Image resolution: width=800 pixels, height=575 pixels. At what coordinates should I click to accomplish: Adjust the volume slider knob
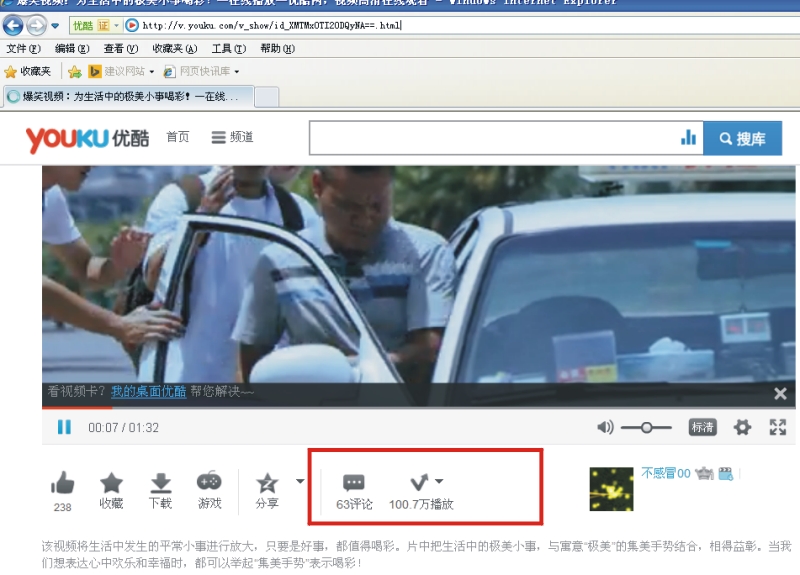pyautogui.click(x=647, y=427)
